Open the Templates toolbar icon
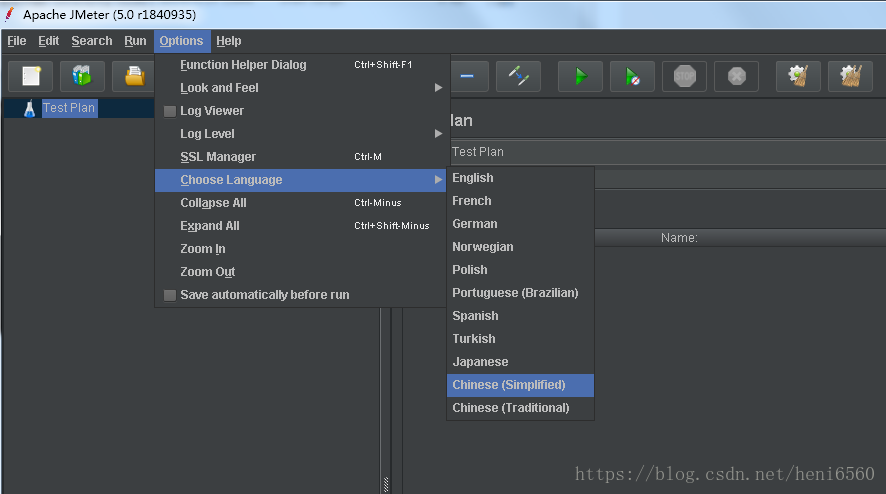 82,76
